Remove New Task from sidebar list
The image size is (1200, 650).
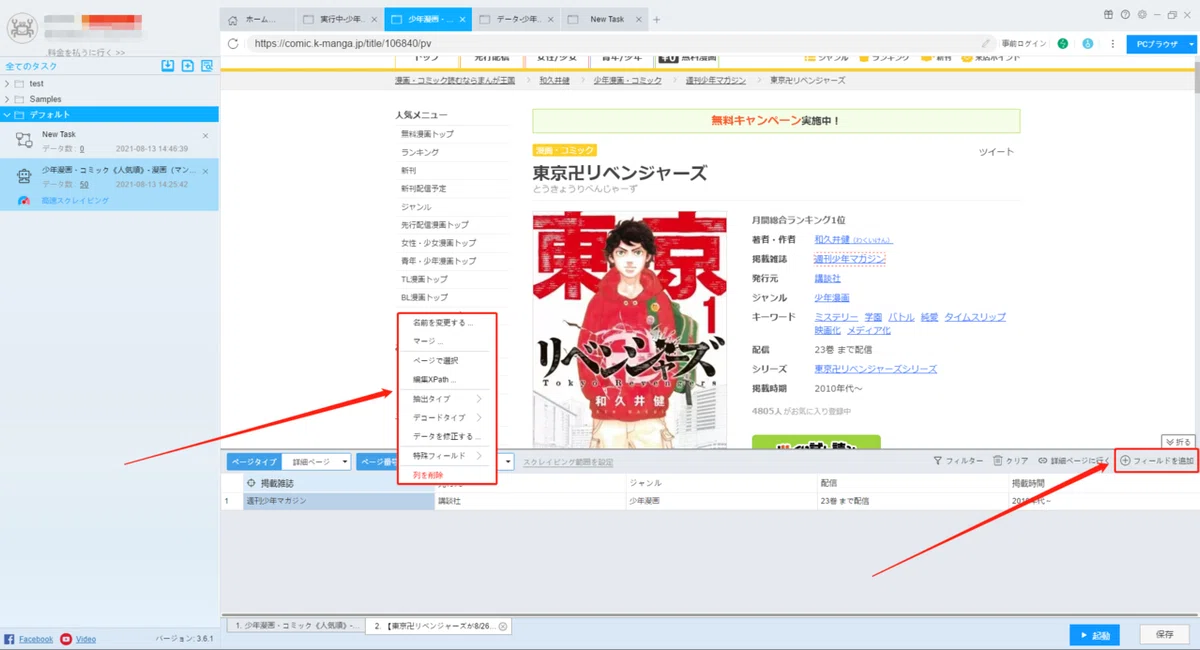[205, 135]
